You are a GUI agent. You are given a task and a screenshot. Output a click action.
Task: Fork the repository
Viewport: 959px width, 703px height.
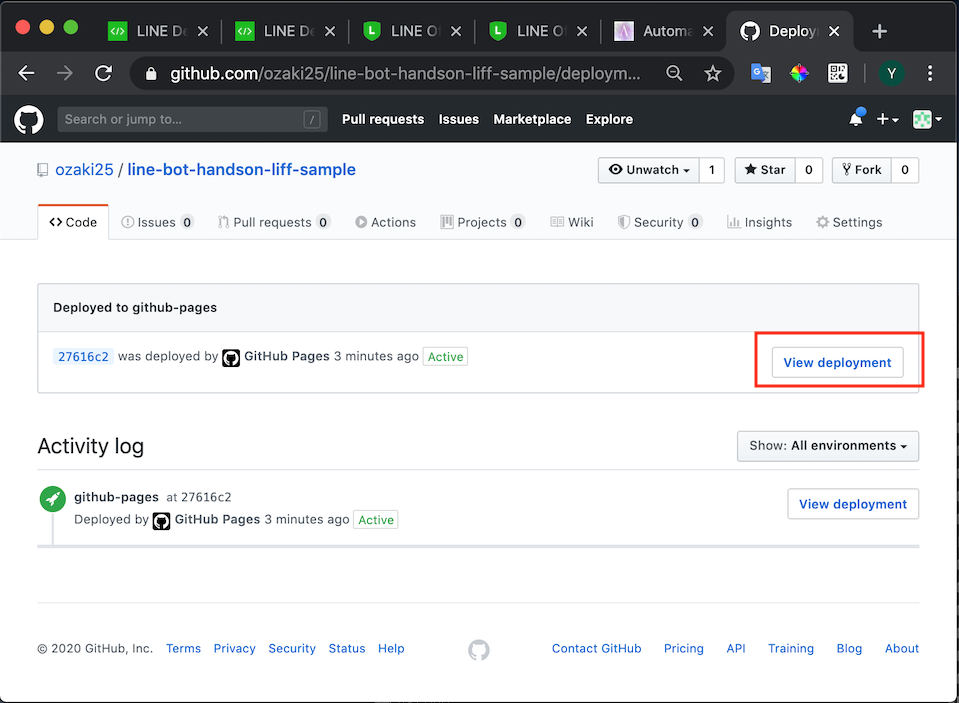862,170
